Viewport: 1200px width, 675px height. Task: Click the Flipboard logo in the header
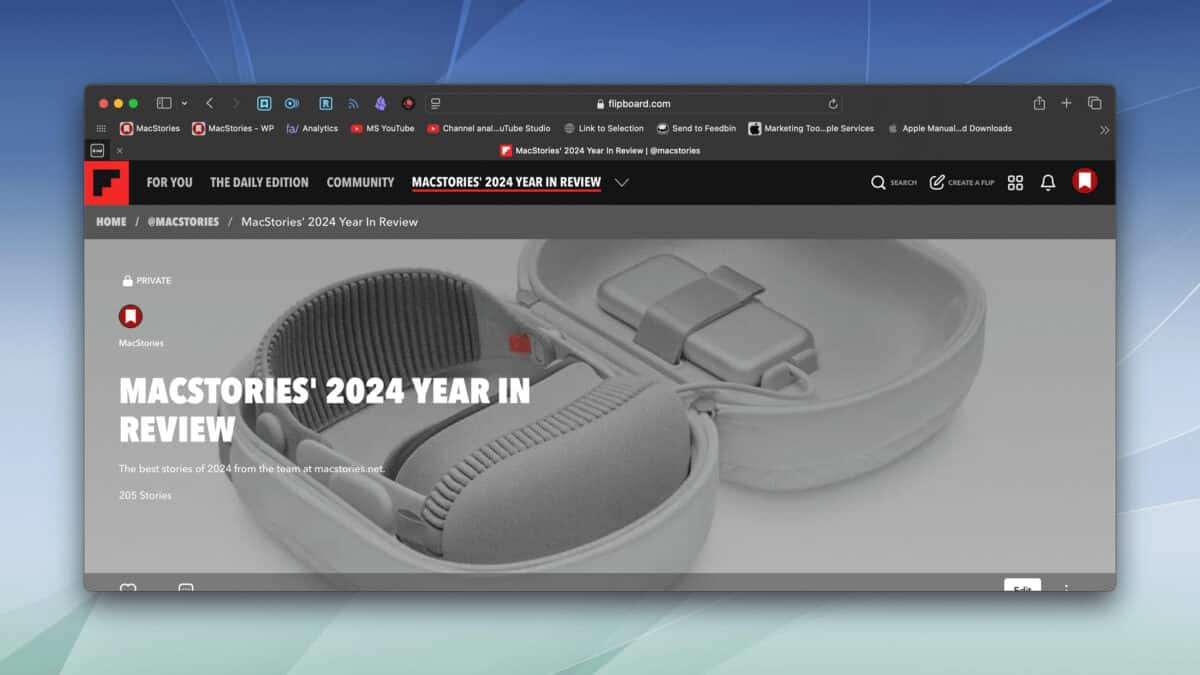[107, 183]
